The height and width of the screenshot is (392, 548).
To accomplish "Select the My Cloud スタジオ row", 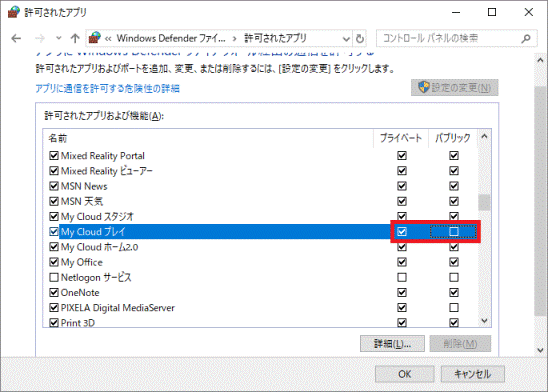I will coord(260,217).
